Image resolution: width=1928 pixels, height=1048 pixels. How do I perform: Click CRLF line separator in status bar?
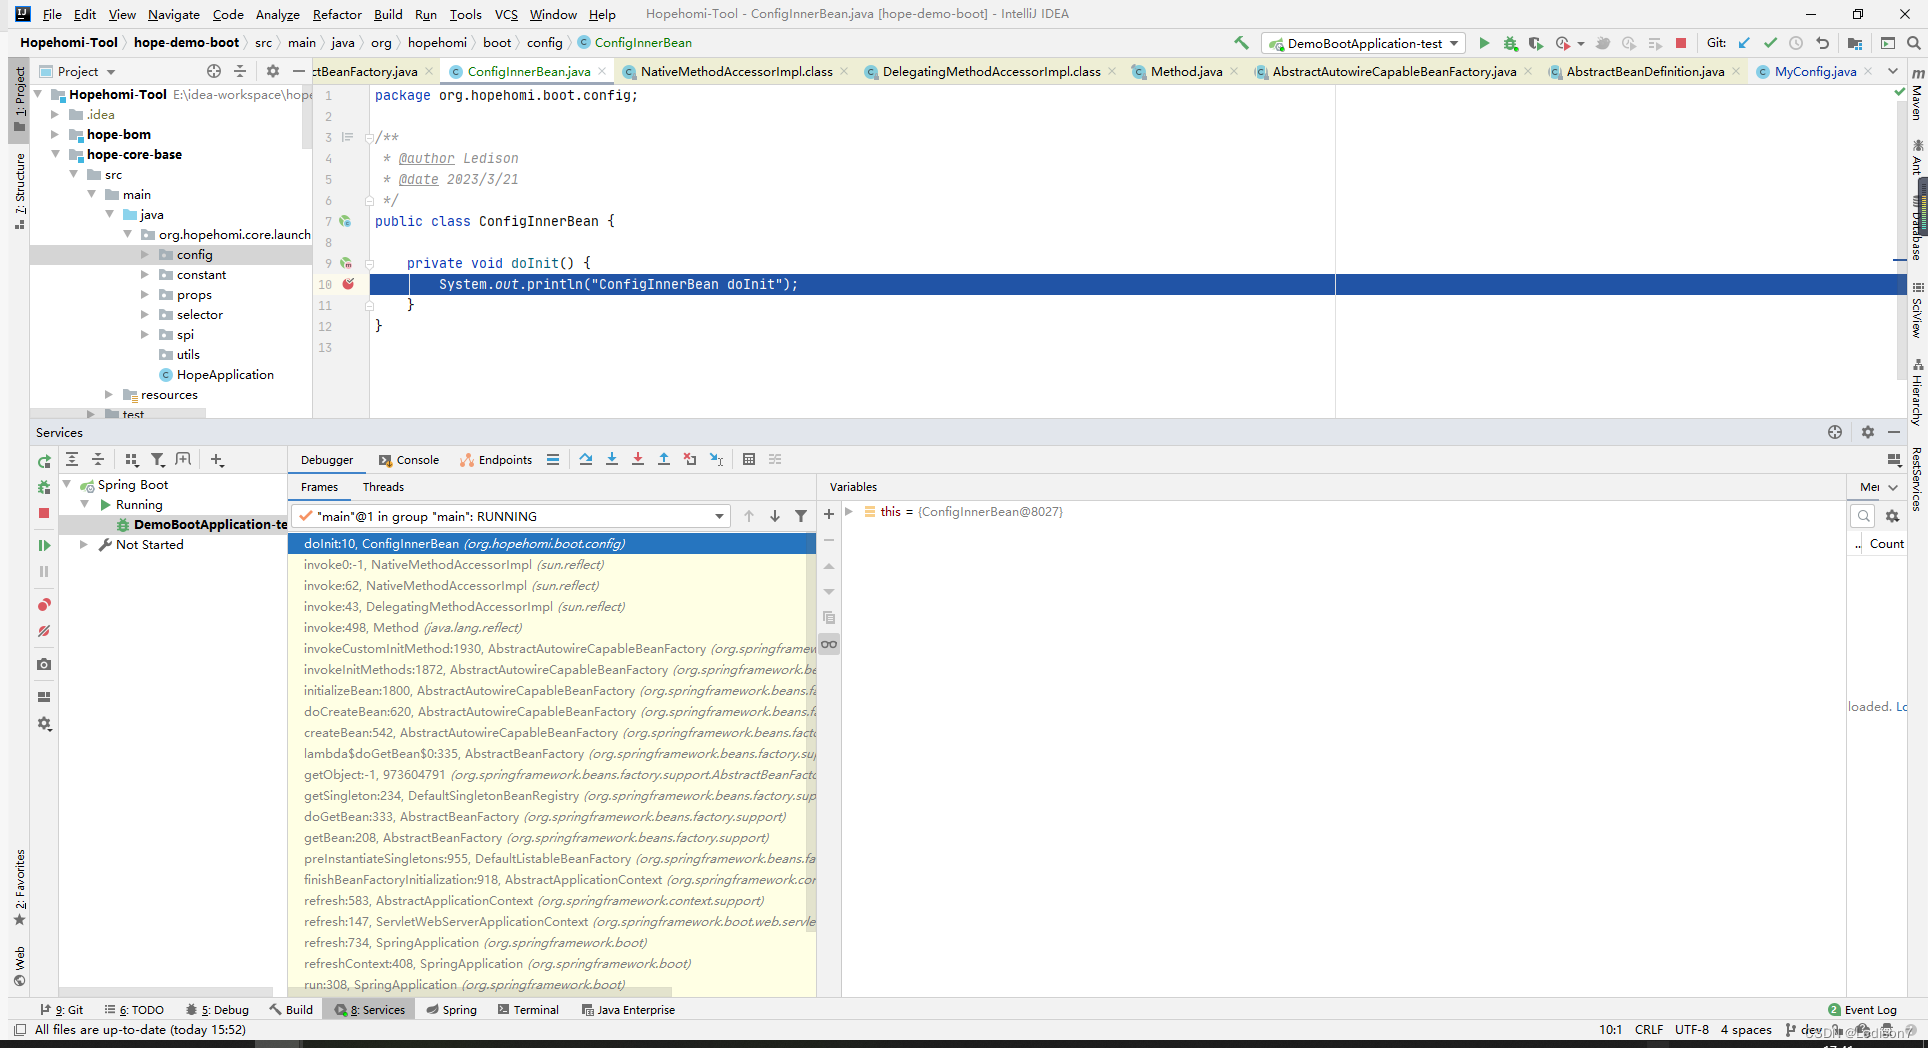coord(1649,1029)
